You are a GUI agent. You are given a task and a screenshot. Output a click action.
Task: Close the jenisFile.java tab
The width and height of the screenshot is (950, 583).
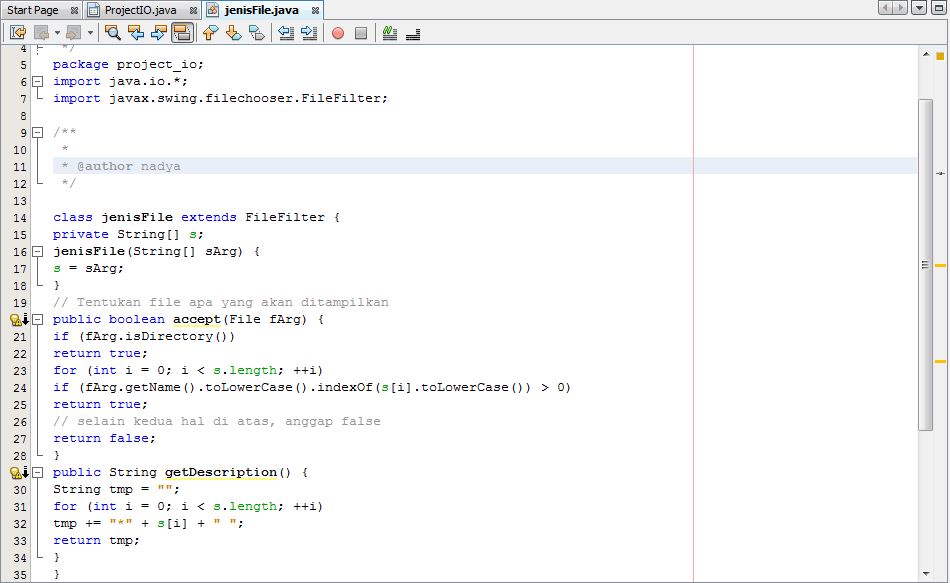[315, 10]
